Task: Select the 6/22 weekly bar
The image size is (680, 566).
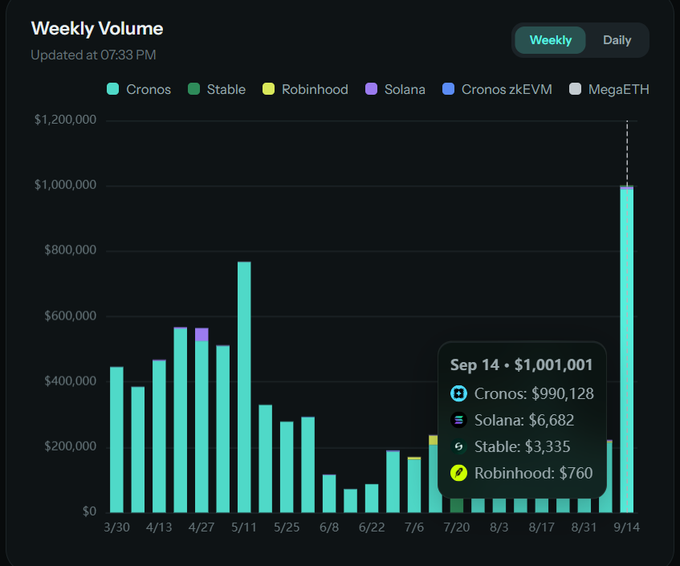Action: pos(372,498)
